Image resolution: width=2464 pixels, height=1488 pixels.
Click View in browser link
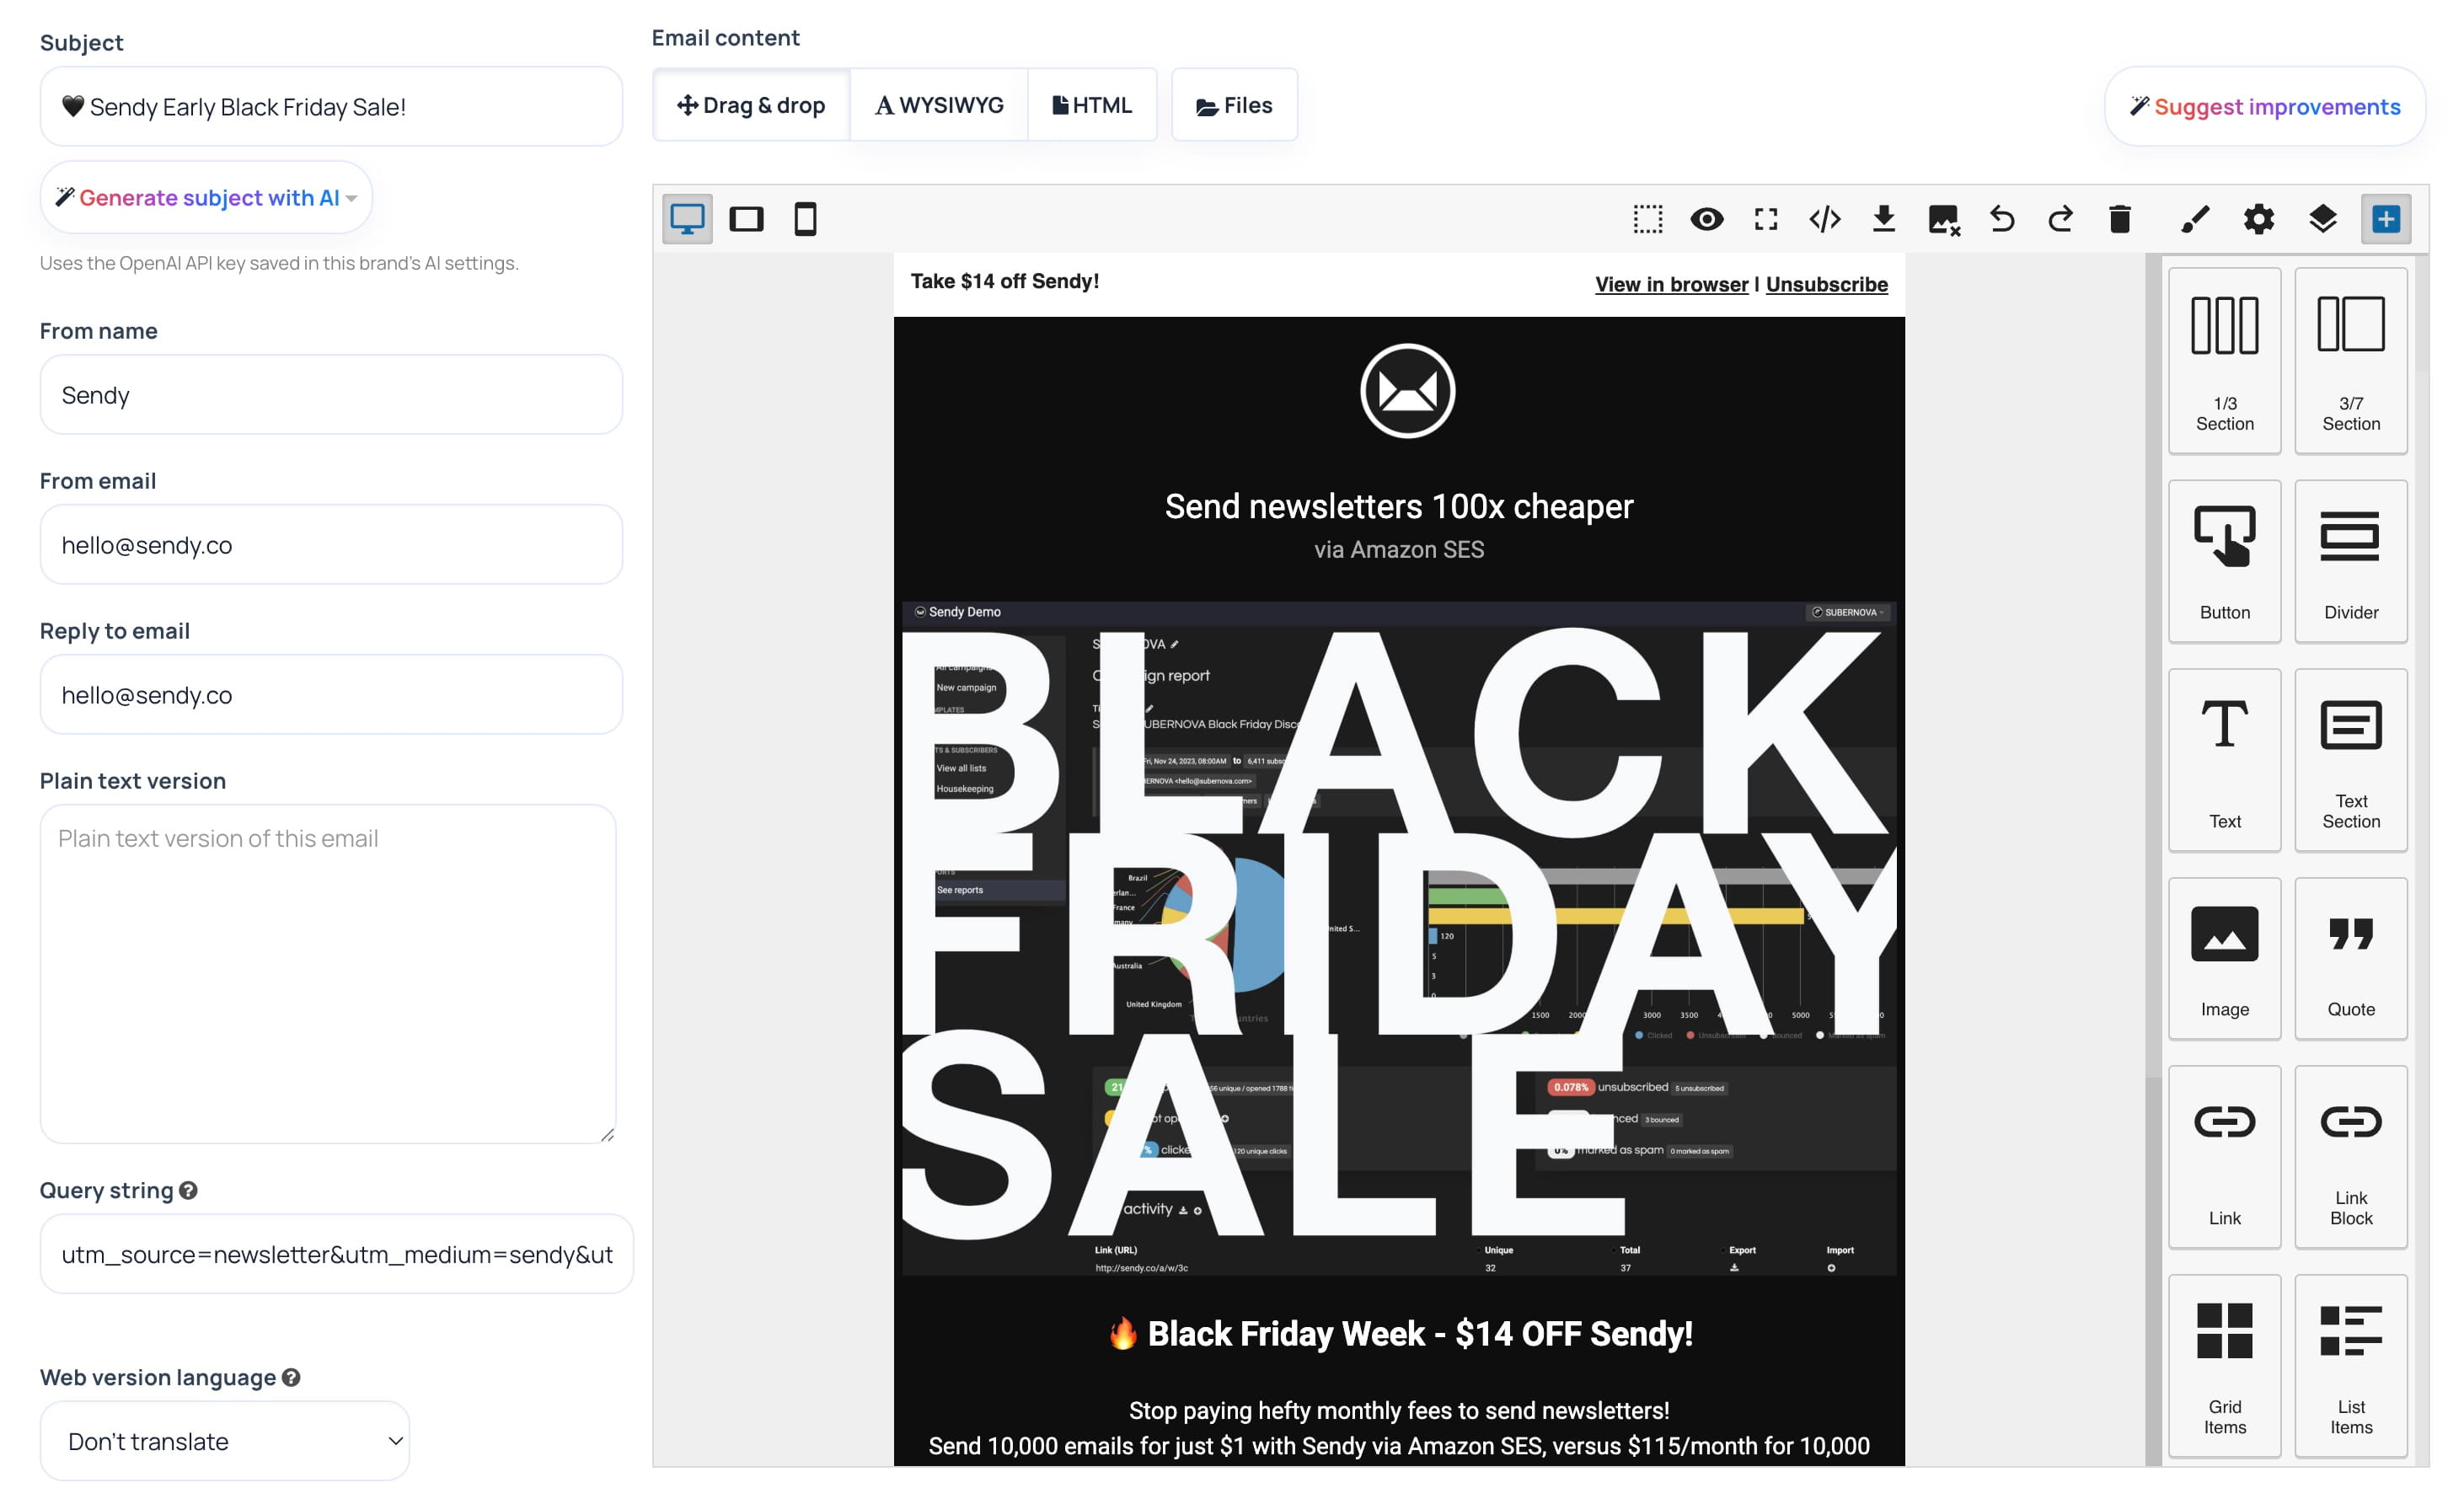coord(1672,284)
